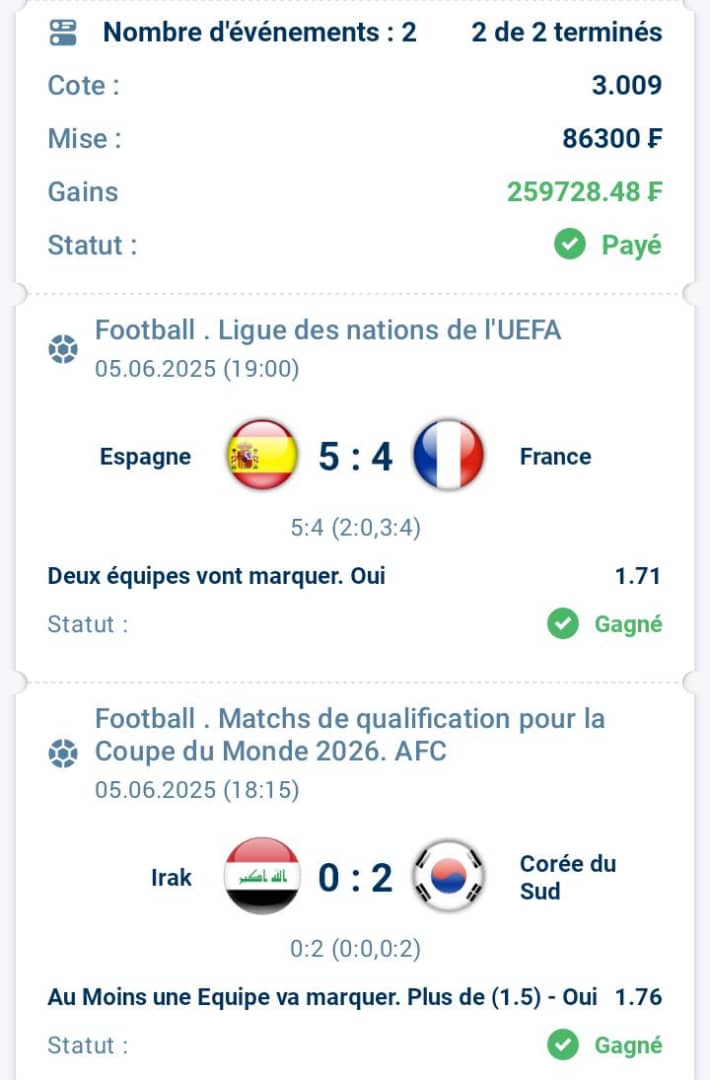The width and height of the screenshot is (710, 1080).
Task: Tap the France flag icon
Action: pyautogui.click(x=448, y=455)
